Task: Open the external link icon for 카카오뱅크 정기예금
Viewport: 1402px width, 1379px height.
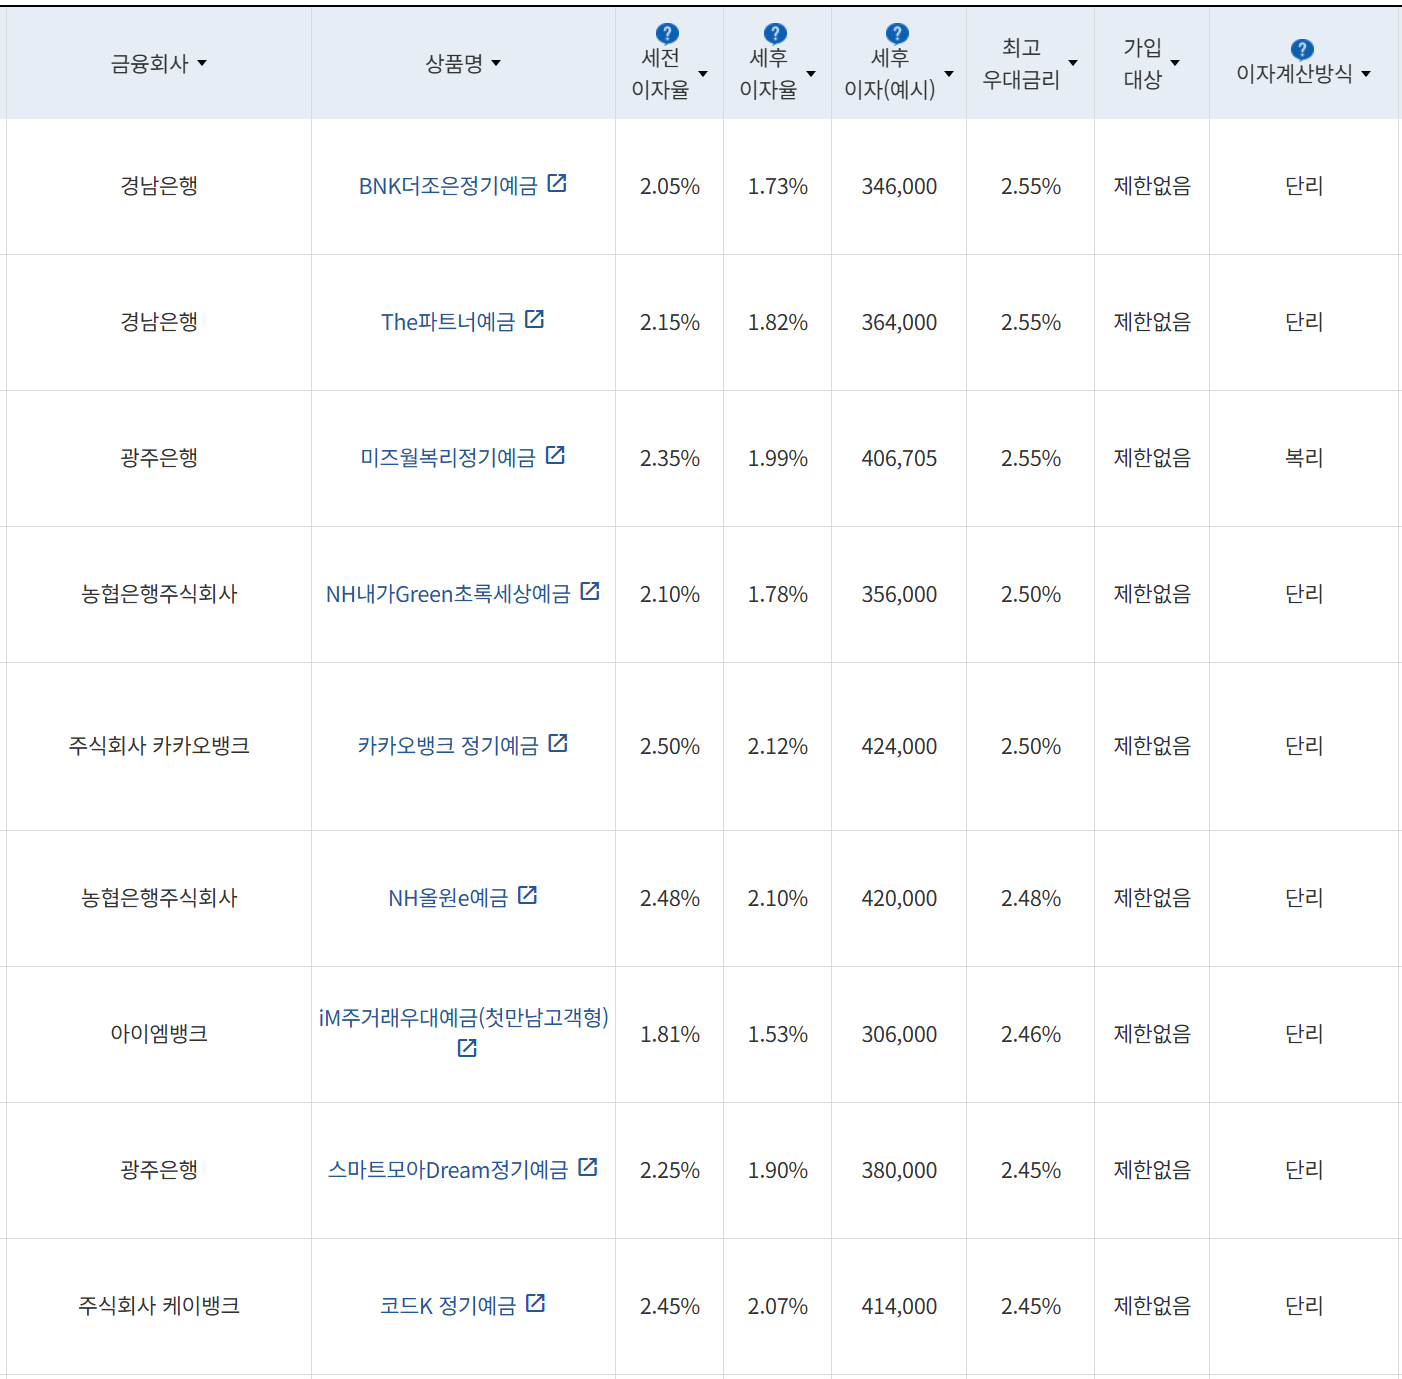Action: pyautogui.click(x=559, y=743)
